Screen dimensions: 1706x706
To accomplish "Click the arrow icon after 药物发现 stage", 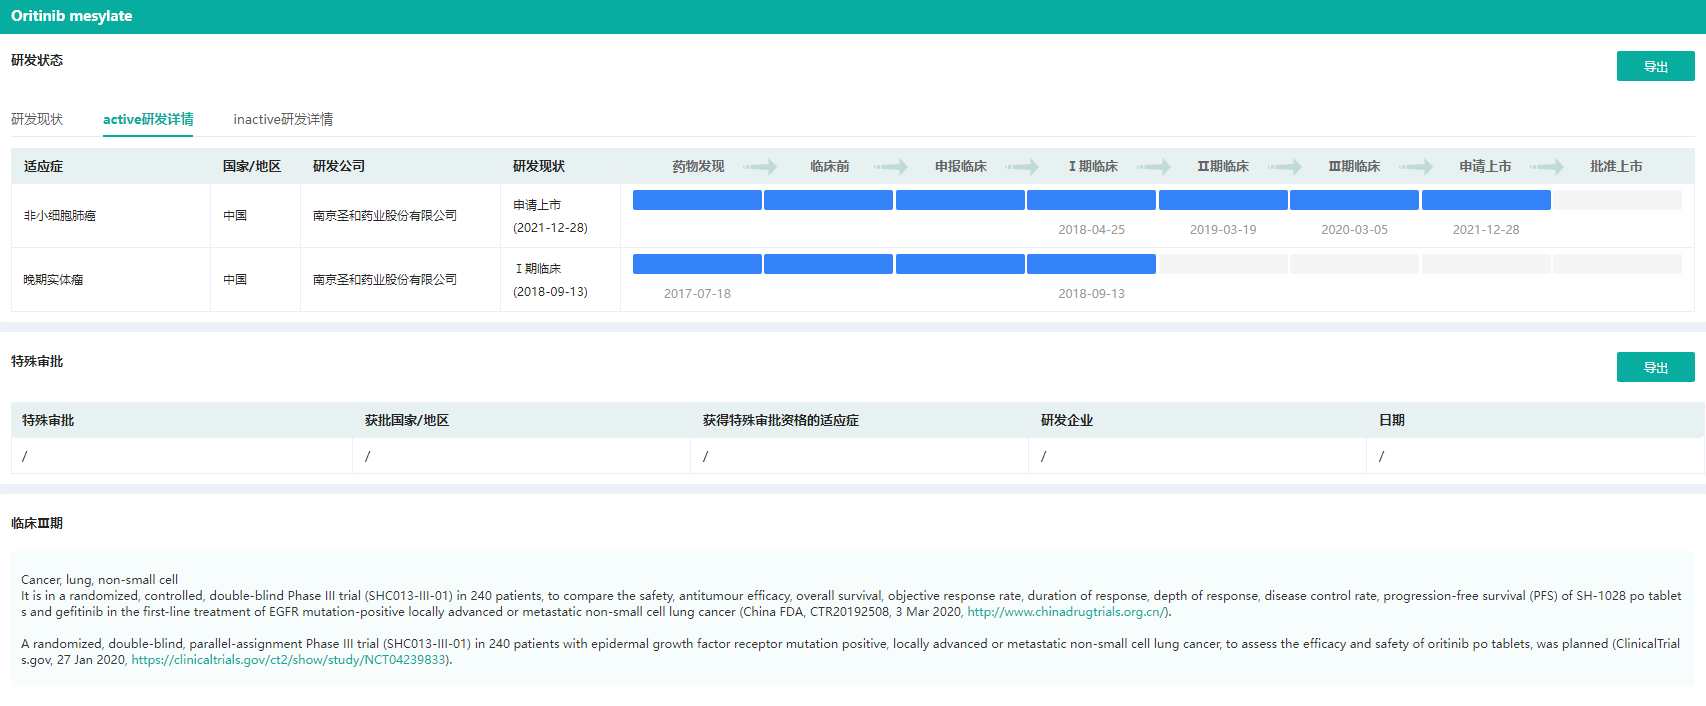I will (x=760, y=167).
